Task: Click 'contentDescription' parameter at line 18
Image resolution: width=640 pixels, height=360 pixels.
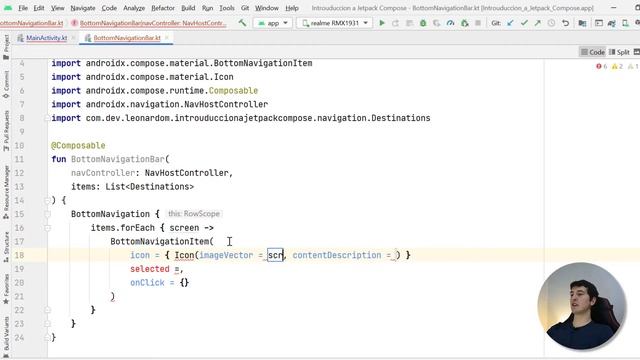Action: click(337, 255)
